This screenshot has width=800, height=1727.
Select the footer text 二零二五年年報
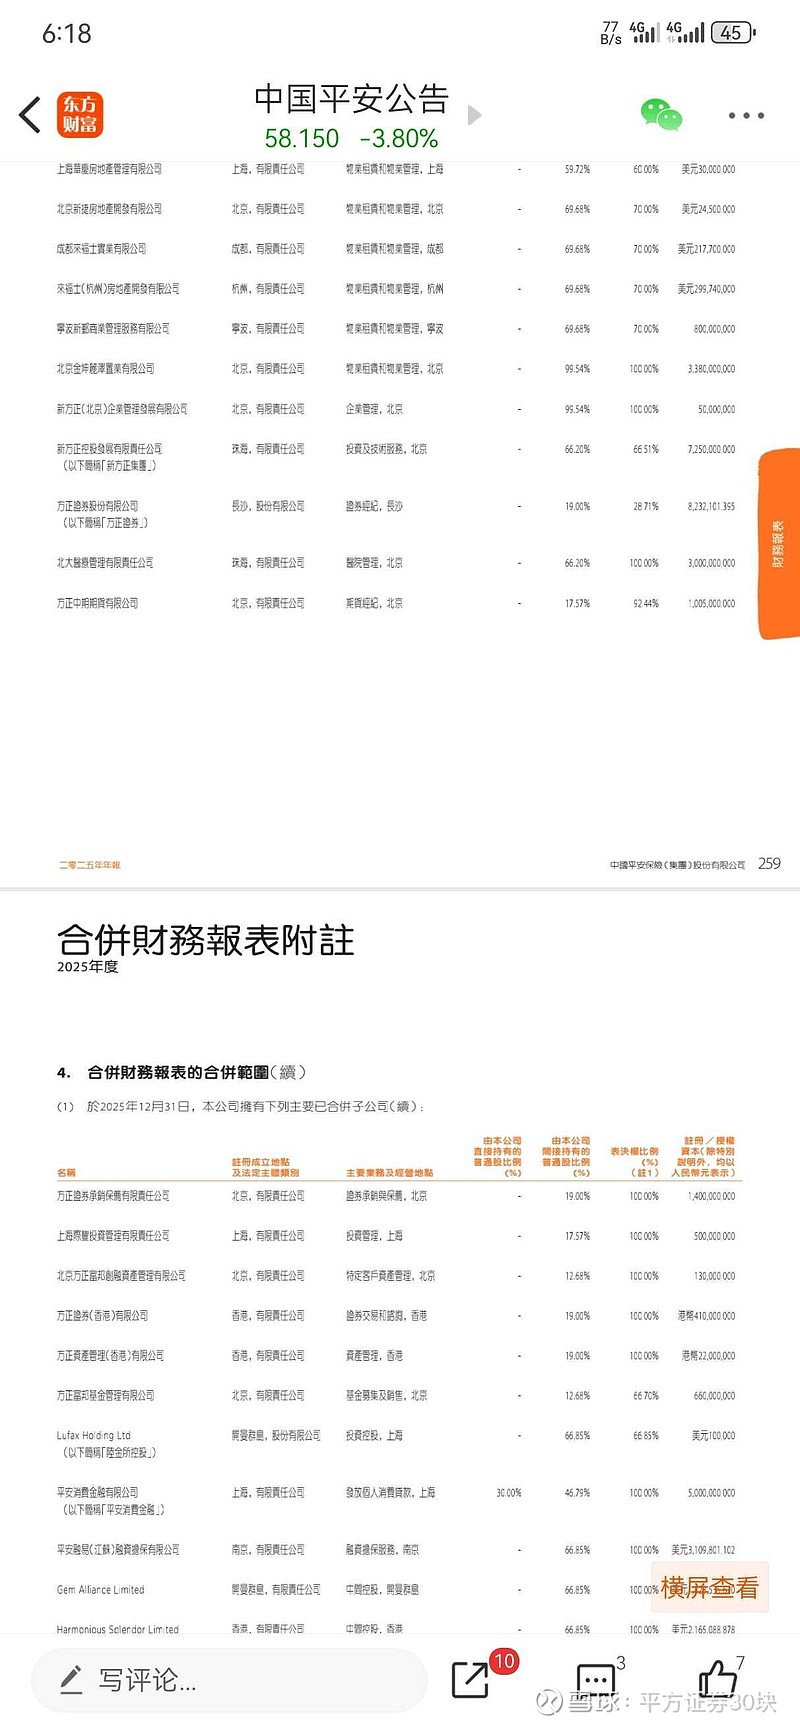click(x=89, y=865)
